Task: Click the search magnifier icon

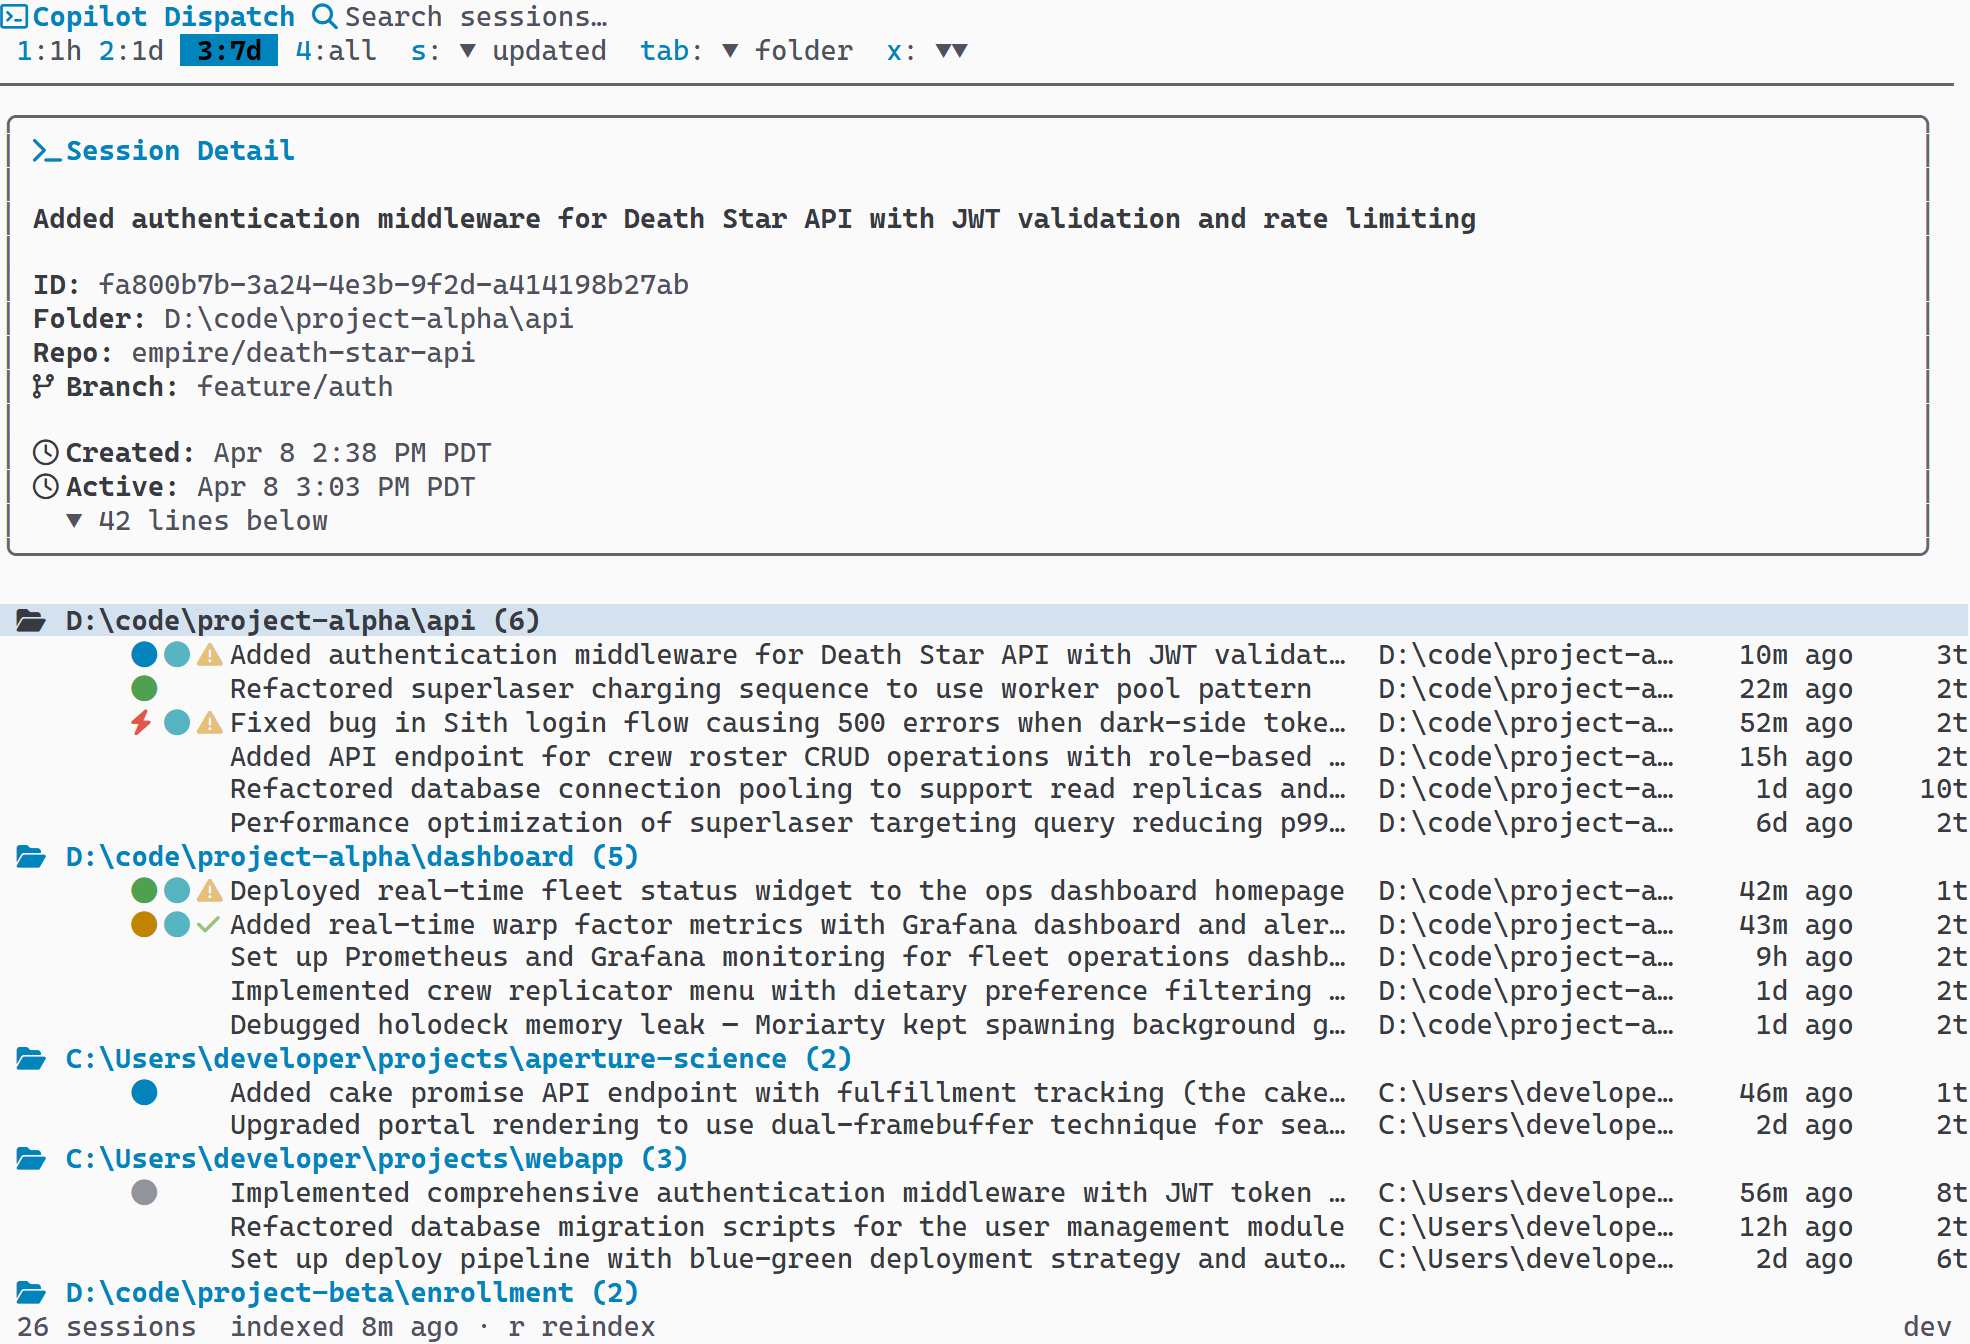Action: tap(324, 16)
